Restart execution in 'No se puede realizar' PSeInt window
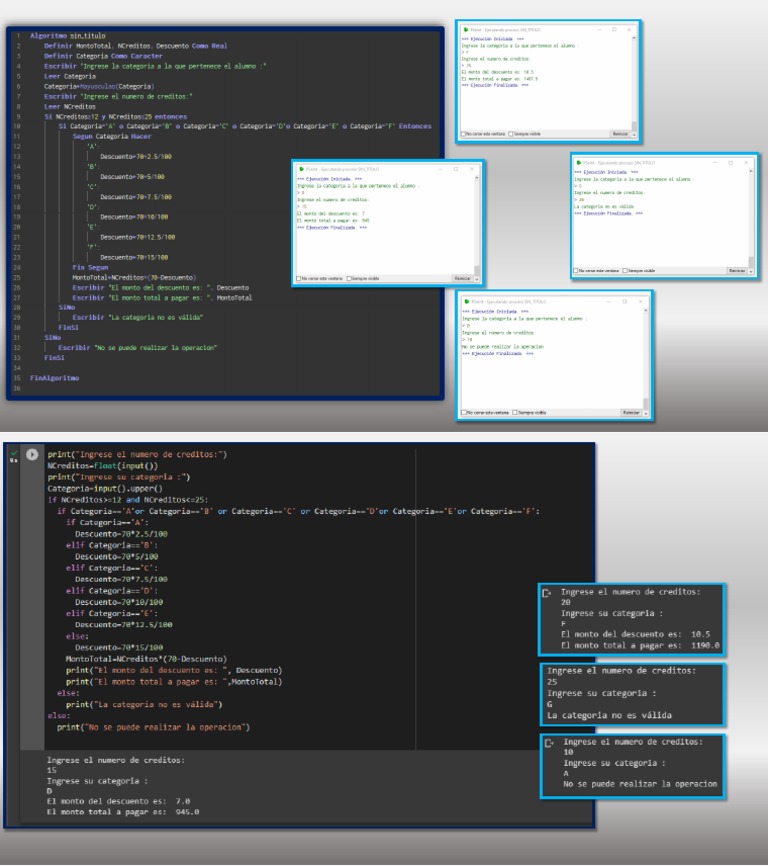The height and width of the screenshot is (866, 768). pyautogui.click(x=631, y=413)
